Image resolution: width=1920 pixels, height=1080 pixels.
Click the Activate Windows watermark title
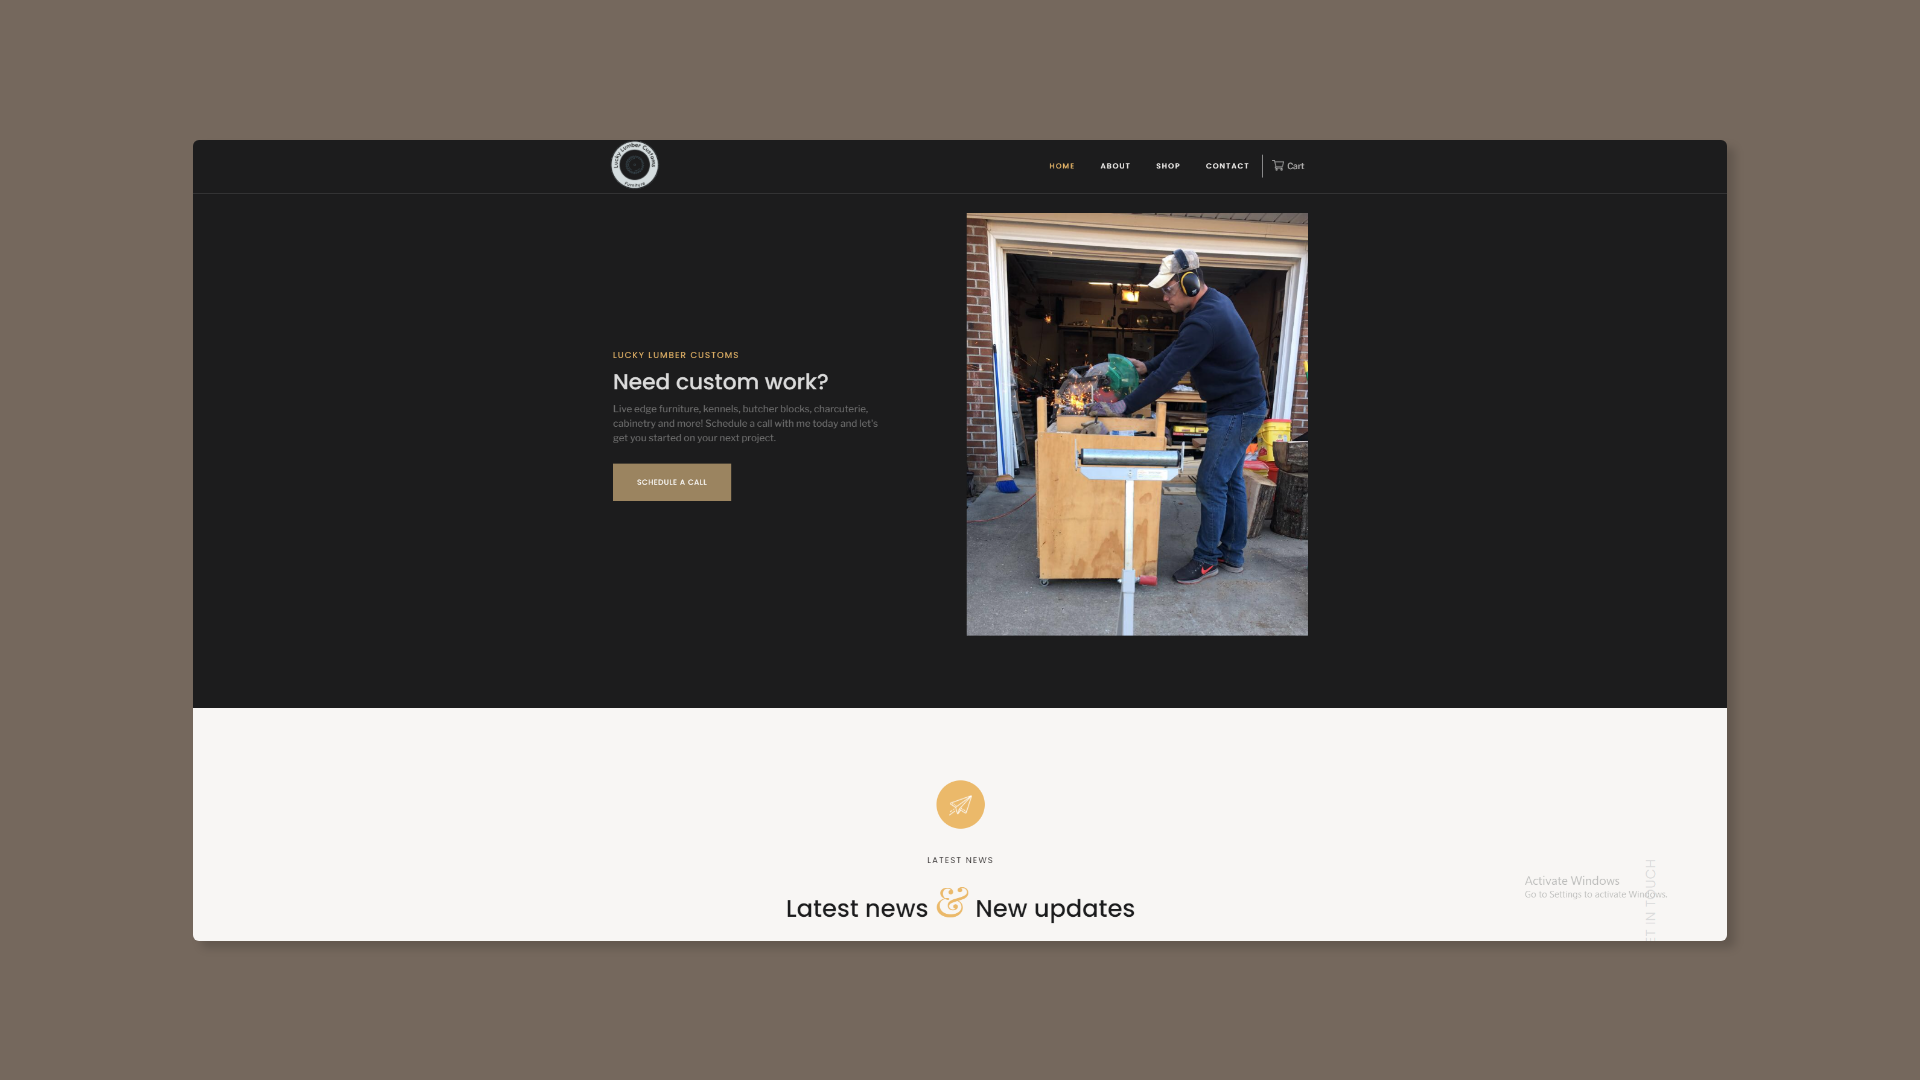pos(1572,881)
